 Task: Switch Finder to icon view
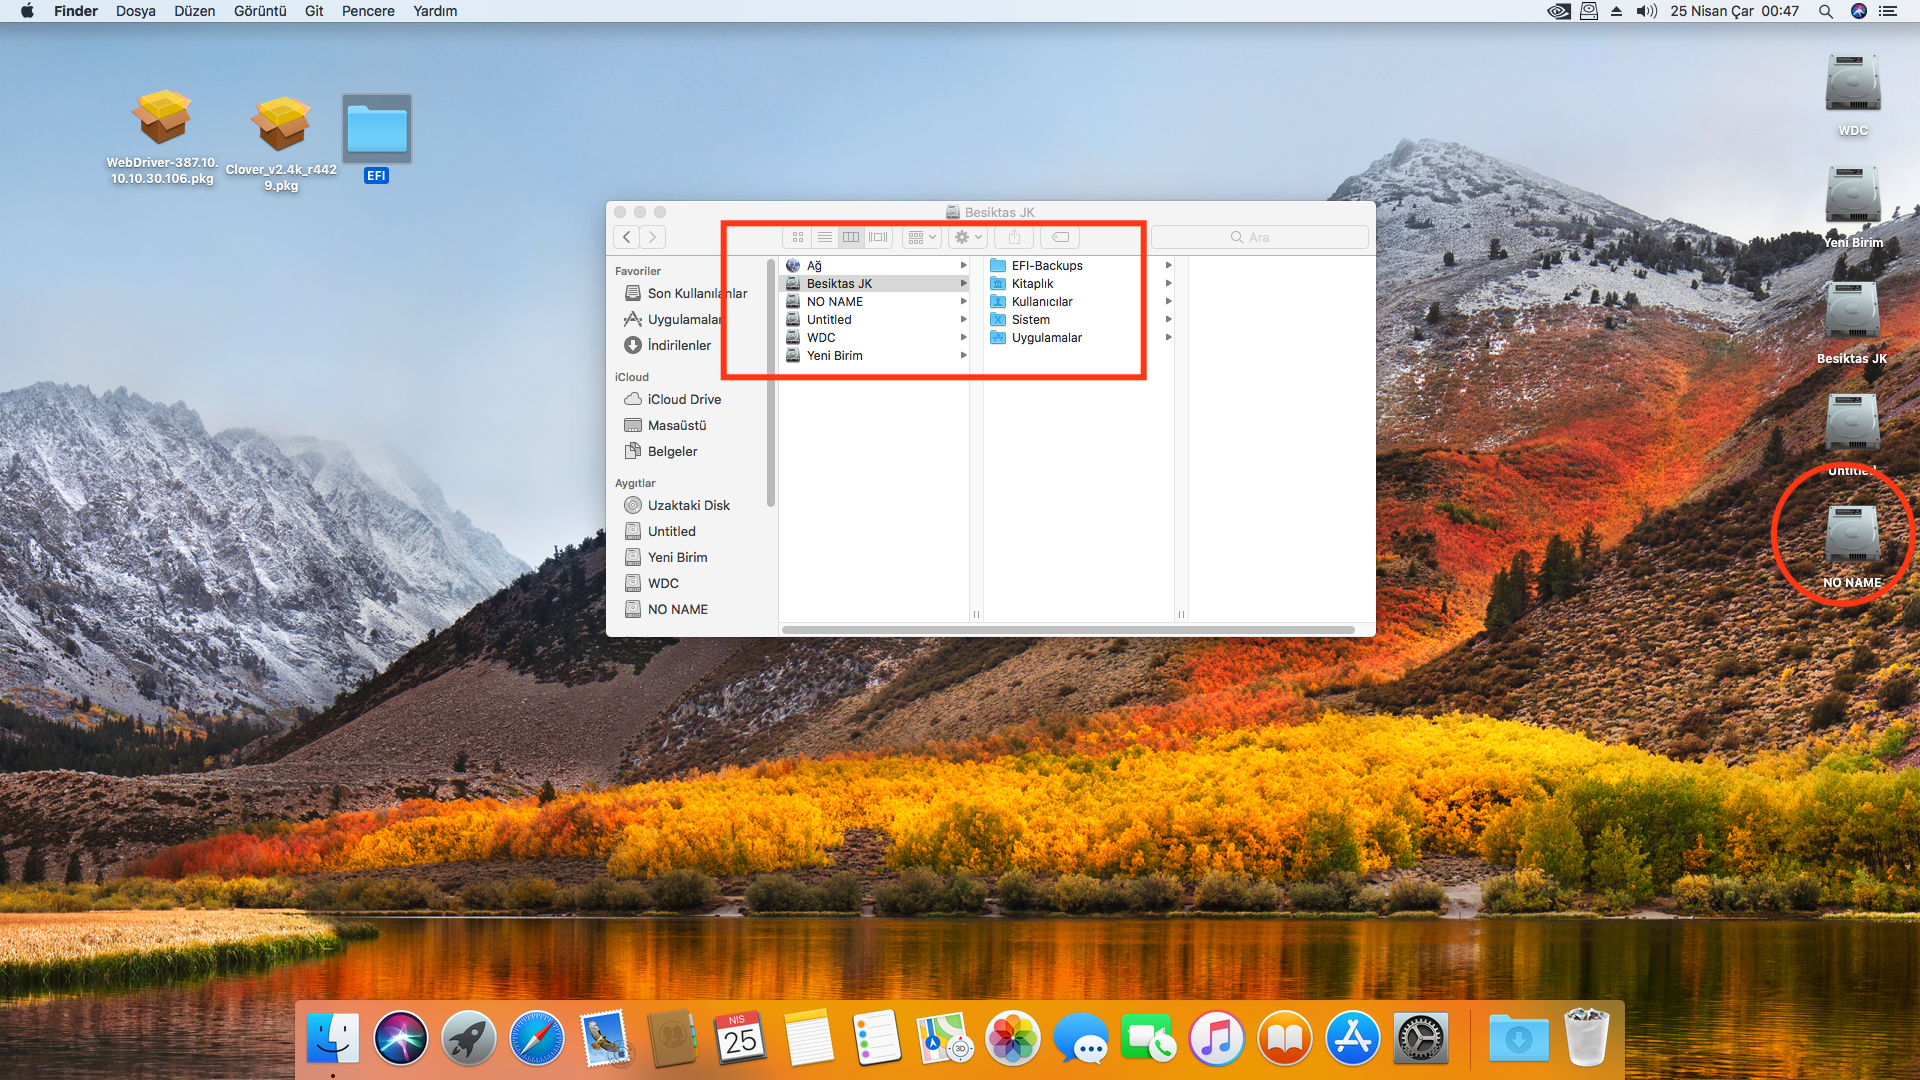(x=797, y=237)
